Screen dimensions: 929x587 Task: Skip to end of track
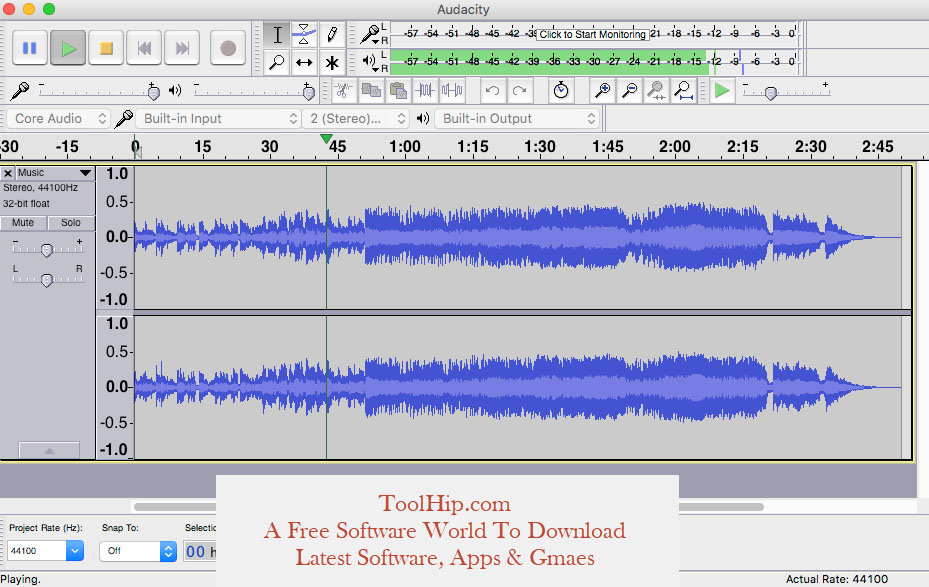click(x=182, y=48)
